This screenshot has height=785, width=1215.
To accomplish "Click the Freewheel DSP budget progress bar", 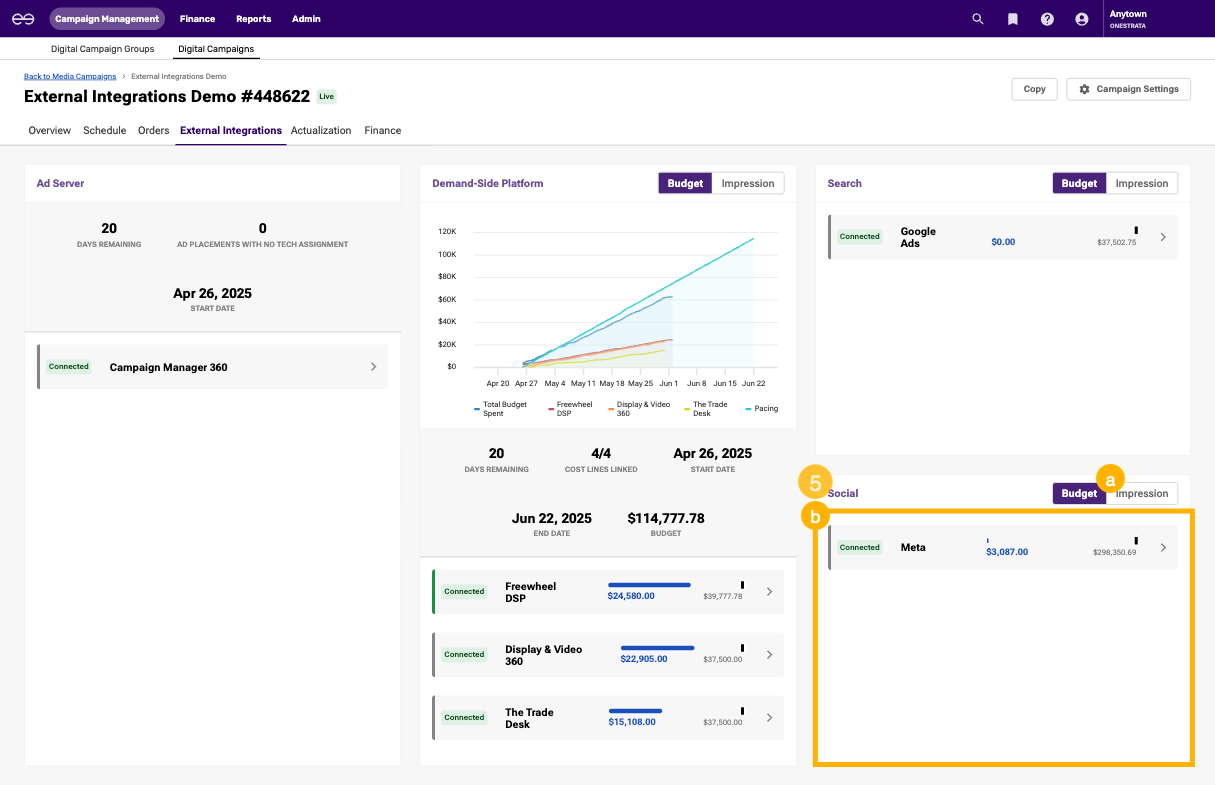I will pyautogui.click(x=649, y=585).
